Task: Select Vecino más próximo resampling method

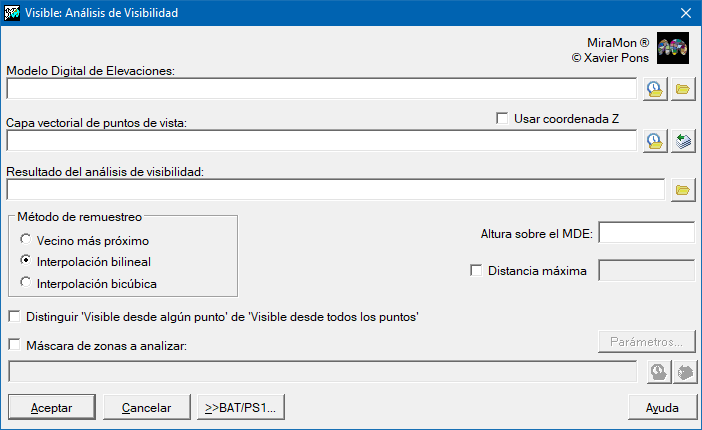Action: click(x=25, y=240)
